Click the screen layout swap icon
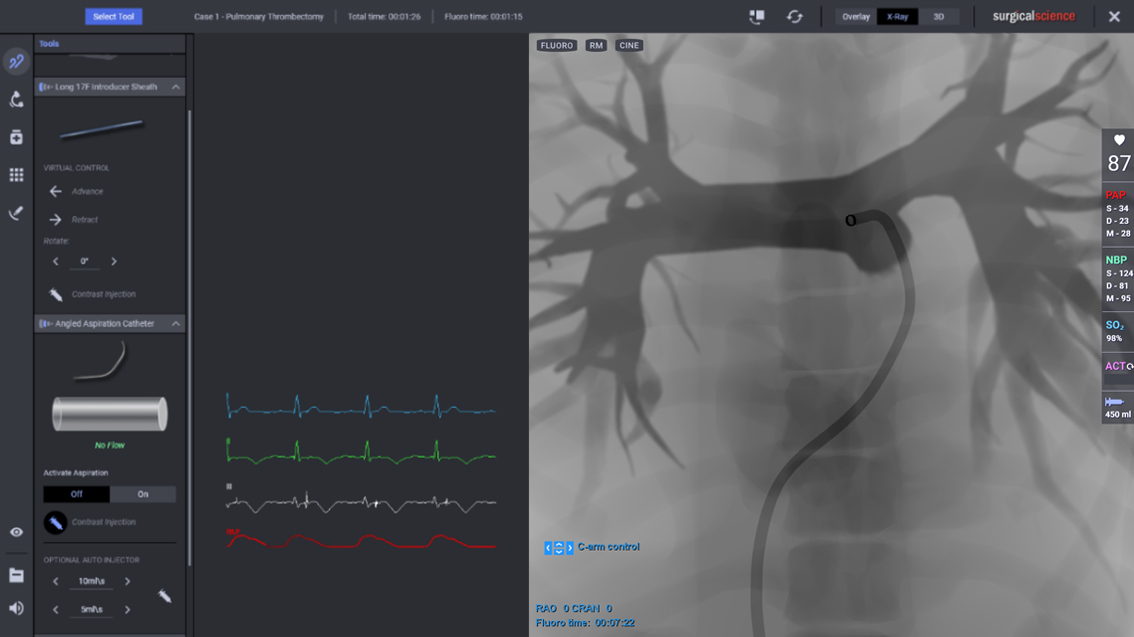Screen dimensions: 1134x637 [756, 17]
